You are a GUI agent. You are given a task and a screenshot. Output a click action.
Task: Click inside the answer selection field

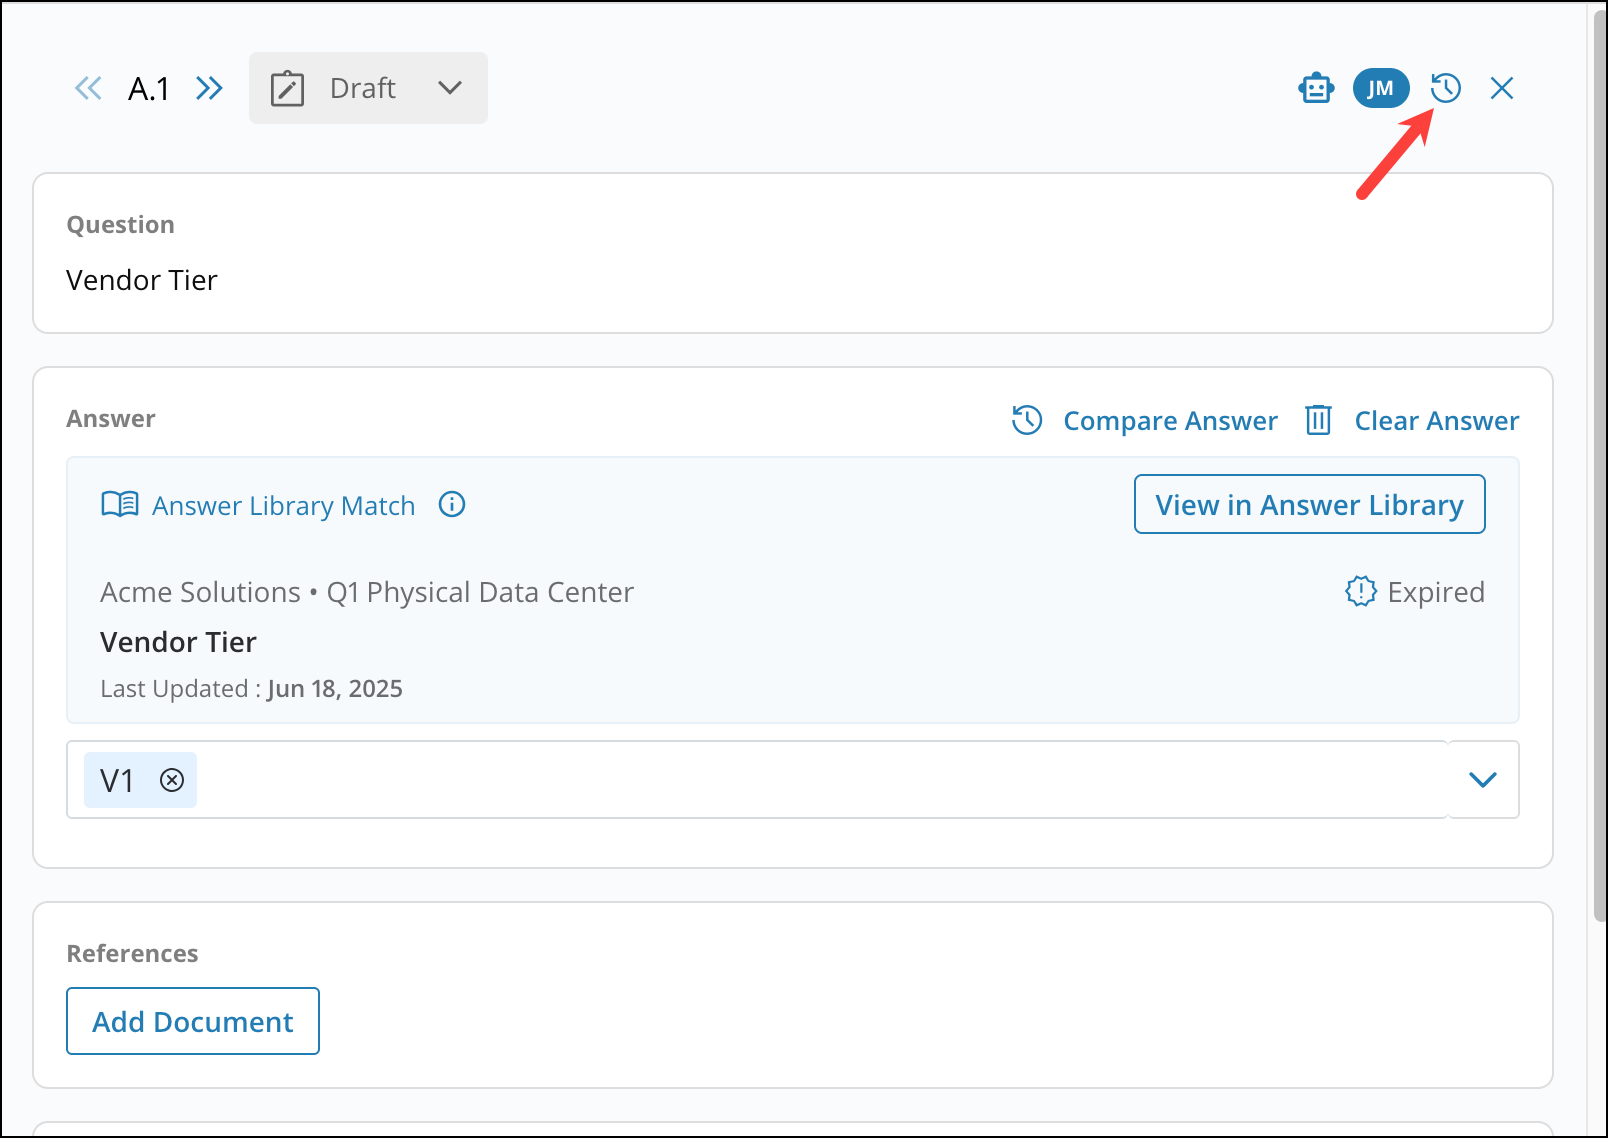click(x=800, y=780)
